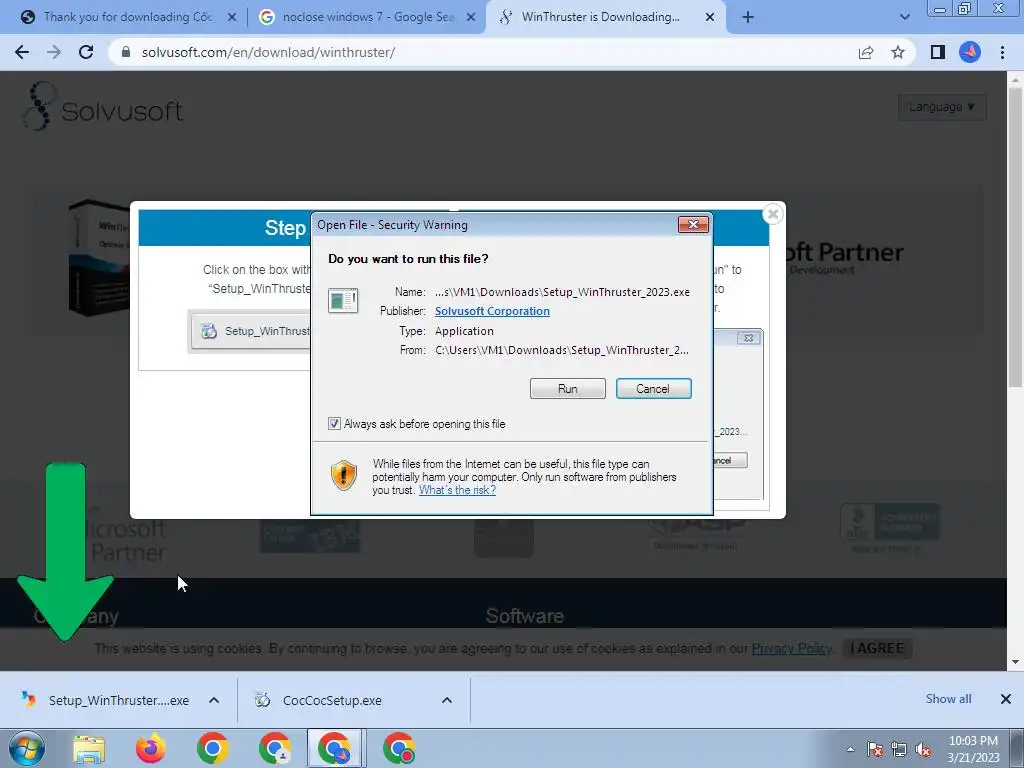Click the share page icon
Image resolution: width=1024 pixels, height=768 pixels.
pos(866,52)
